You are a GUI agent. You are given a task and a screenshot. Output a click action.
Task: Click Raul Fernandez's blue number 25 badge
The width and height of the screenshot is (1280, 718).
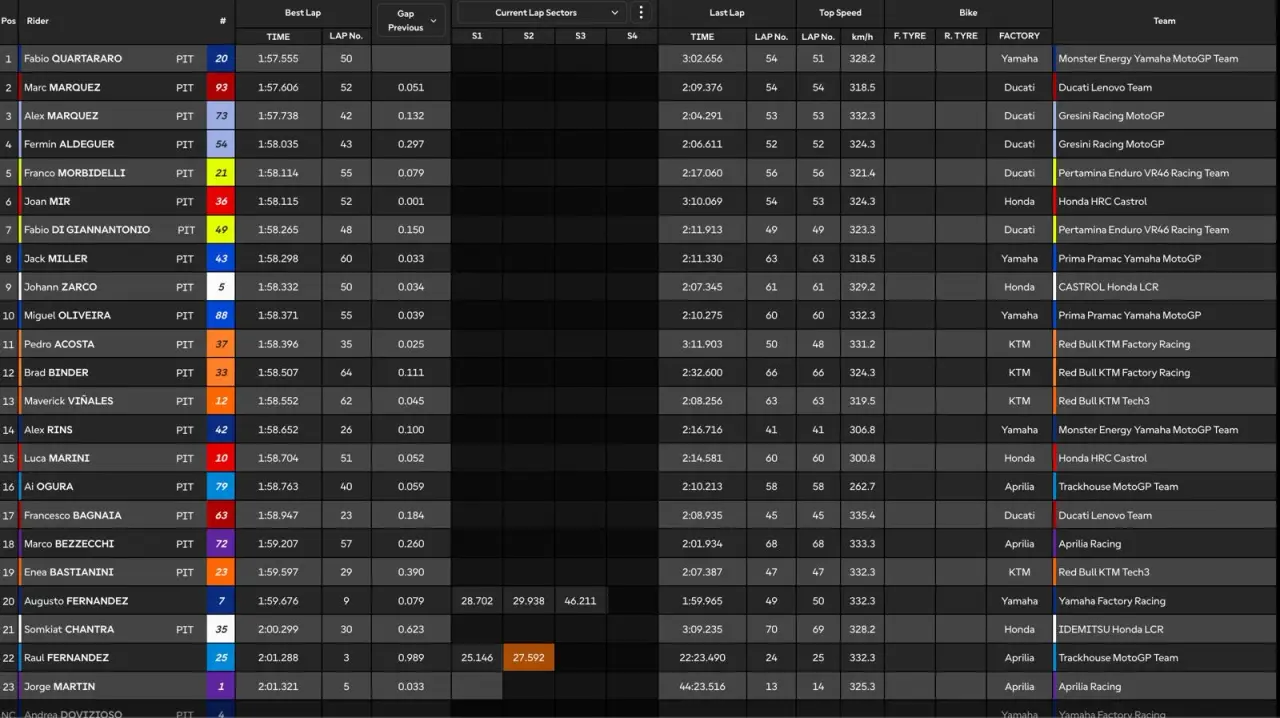pos(221,658)
